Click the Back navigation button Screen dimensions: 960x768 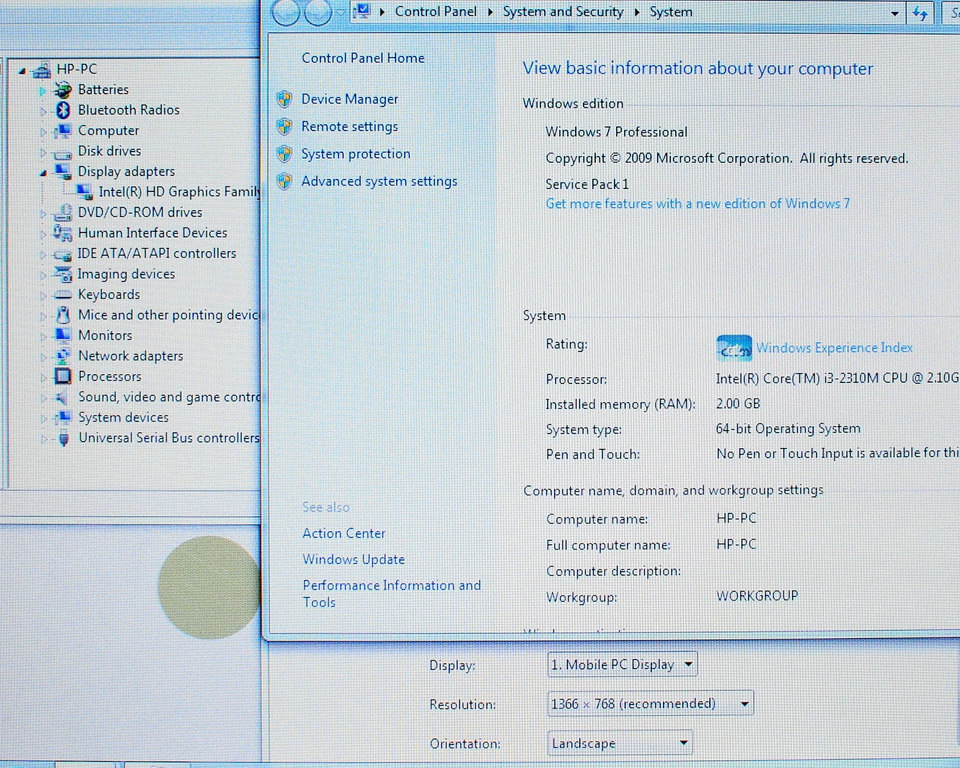(x=285, y=12)
